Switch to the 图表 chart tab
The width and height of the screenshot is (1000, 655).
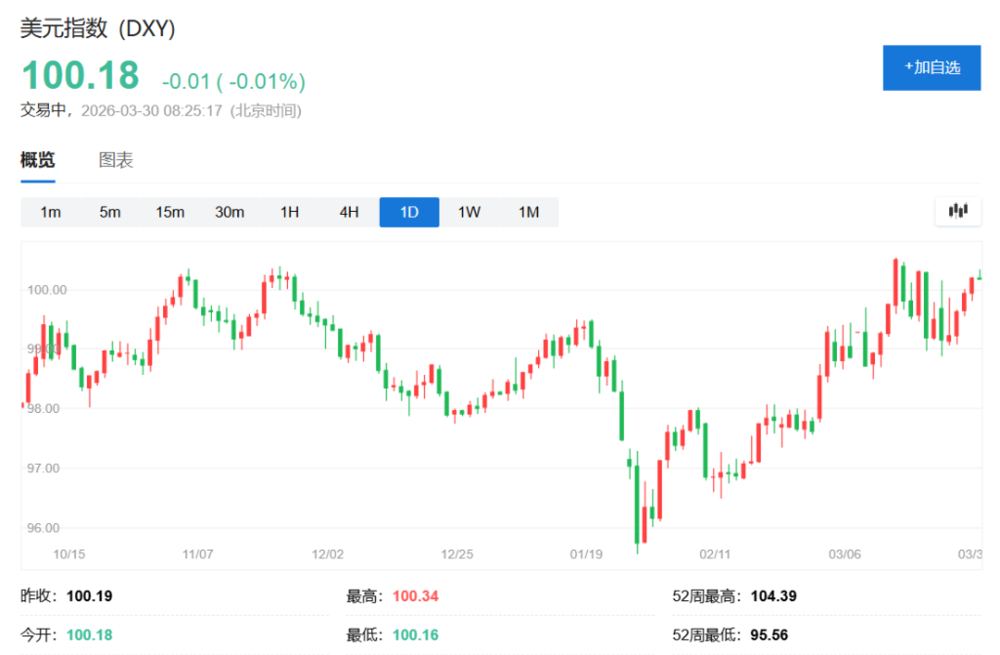pyautogui.click(x=116, y=160)
